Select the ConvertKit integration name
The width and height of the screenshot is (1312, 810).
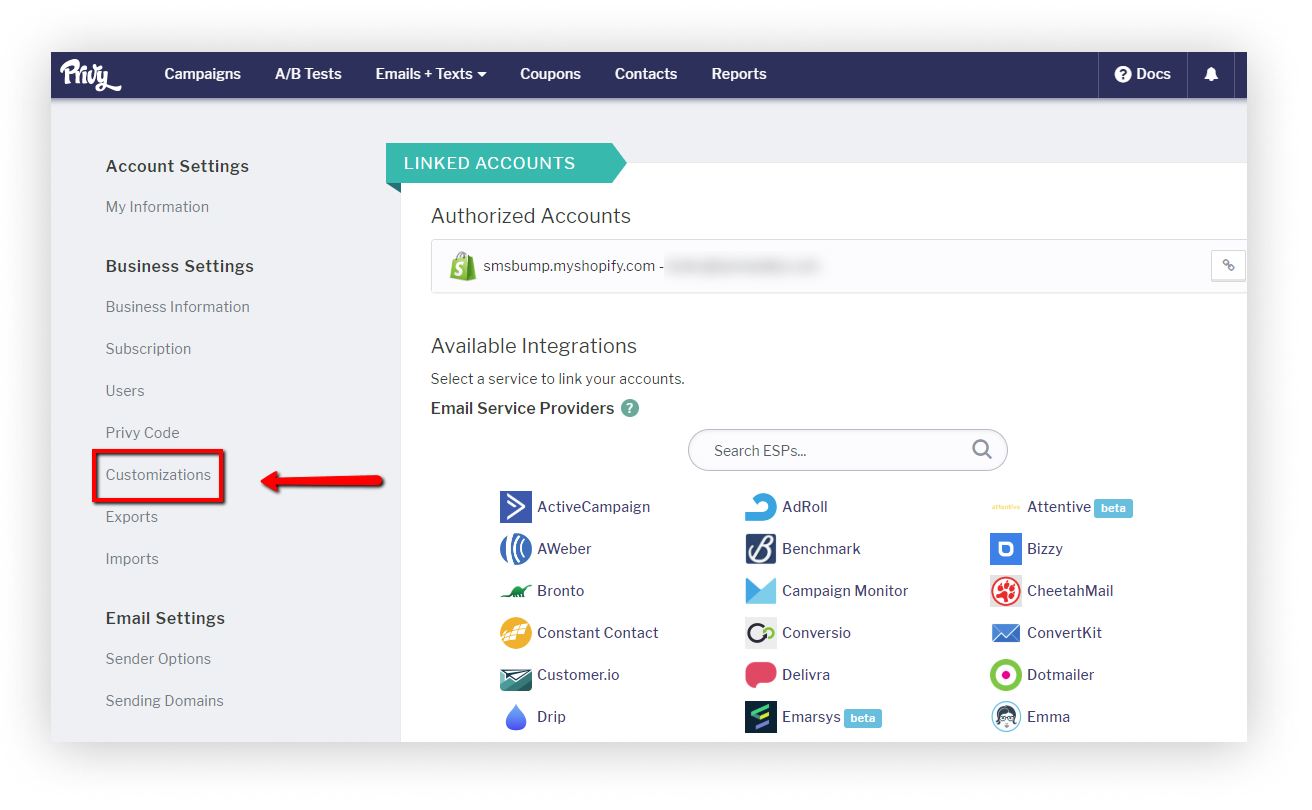(1064, 633)
